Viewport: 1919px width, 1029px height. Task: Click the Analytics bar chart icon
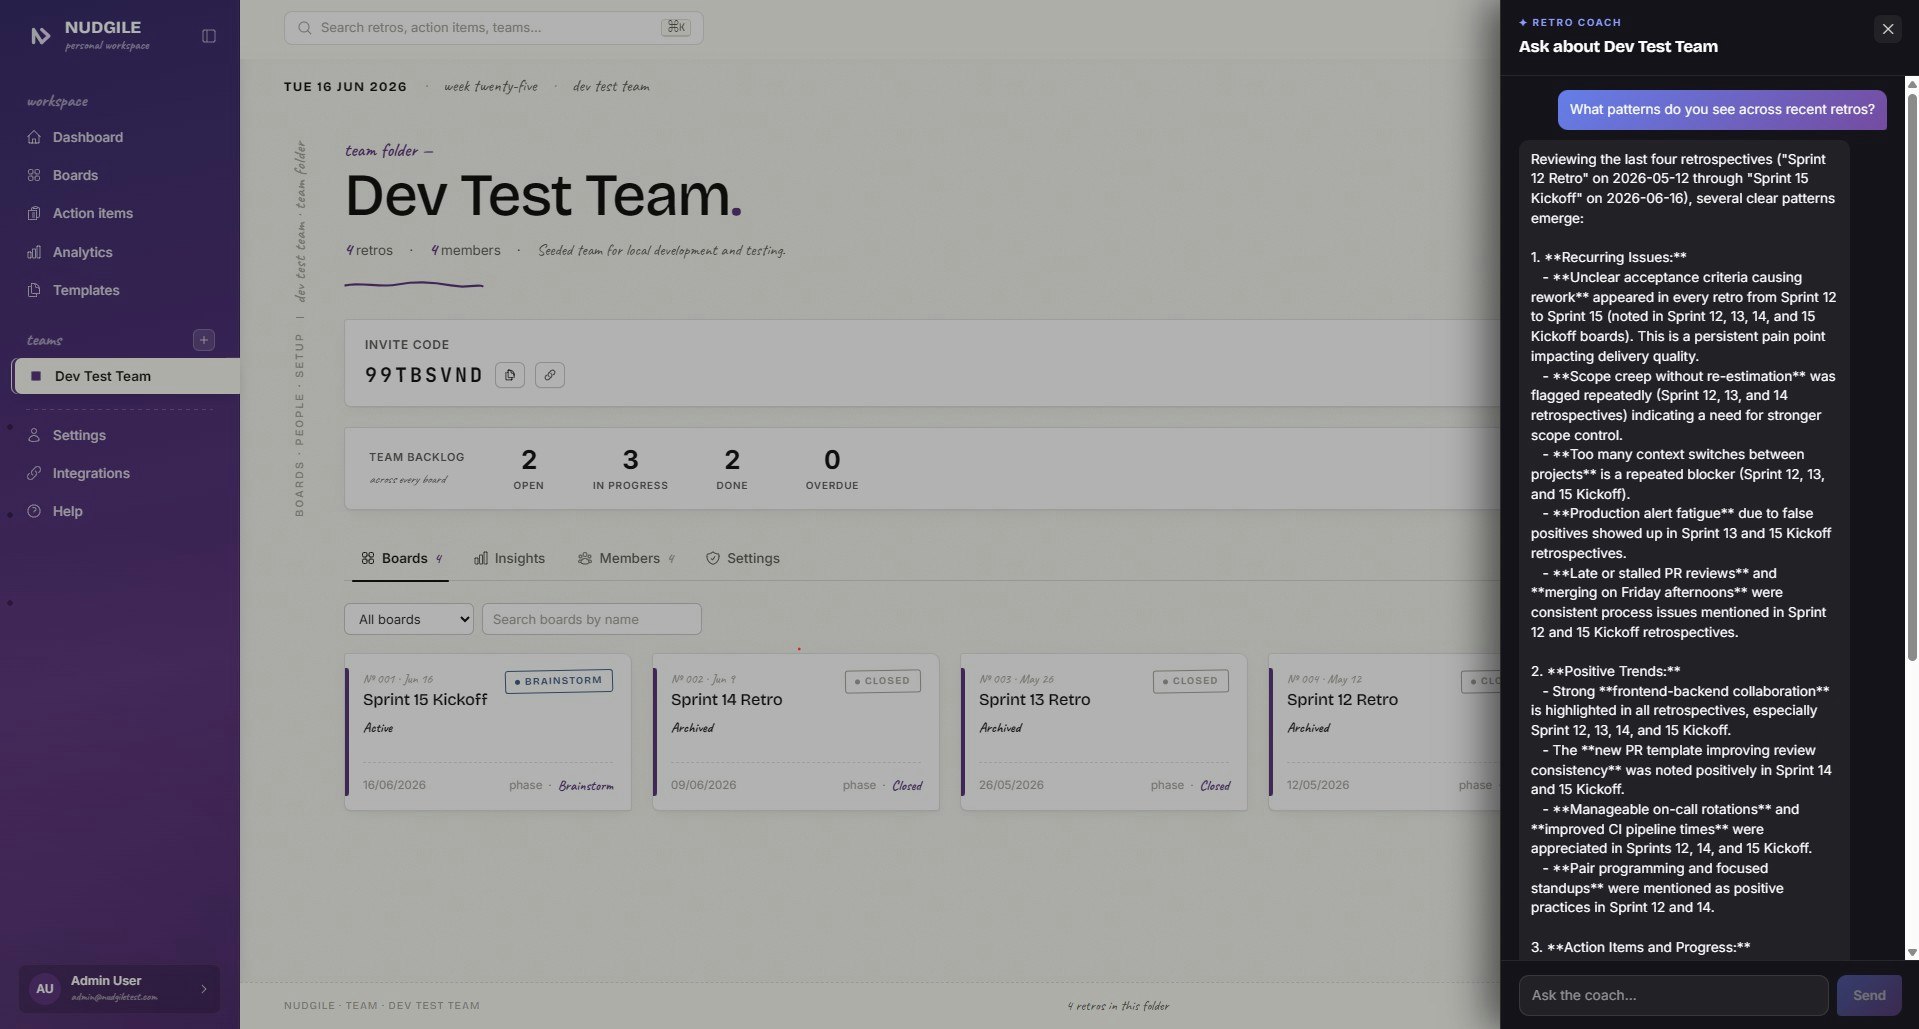click(x=34, y=252)
